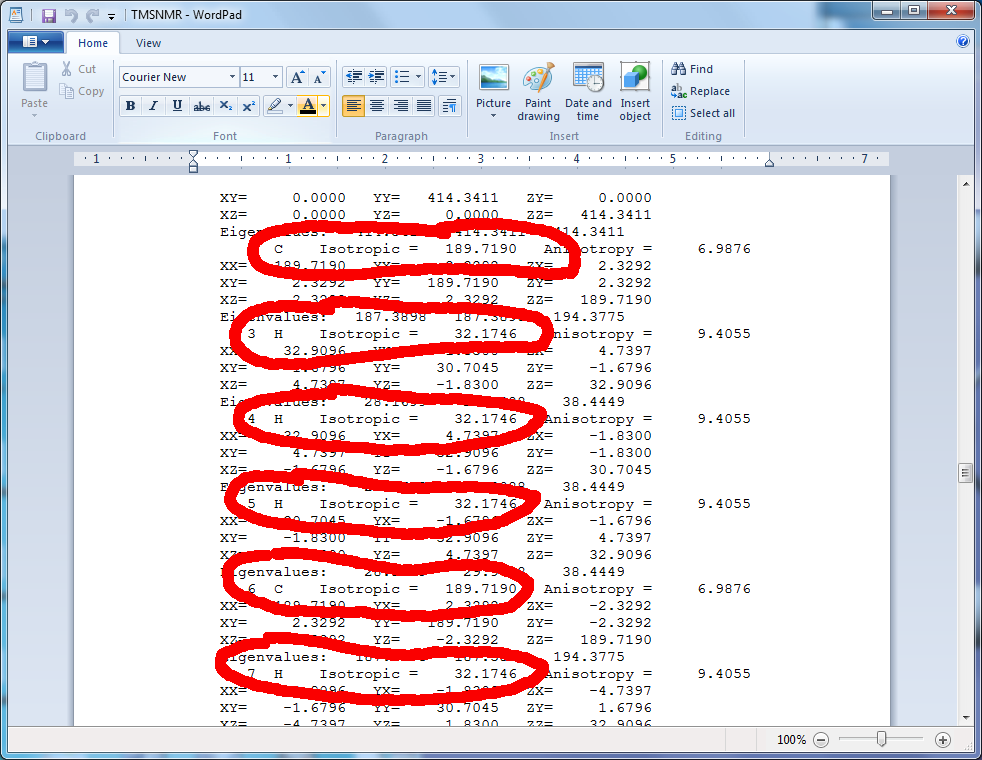Screen dimensions: 982x760
Task: Click the zoom slider handle
Action: pos(881,739)
